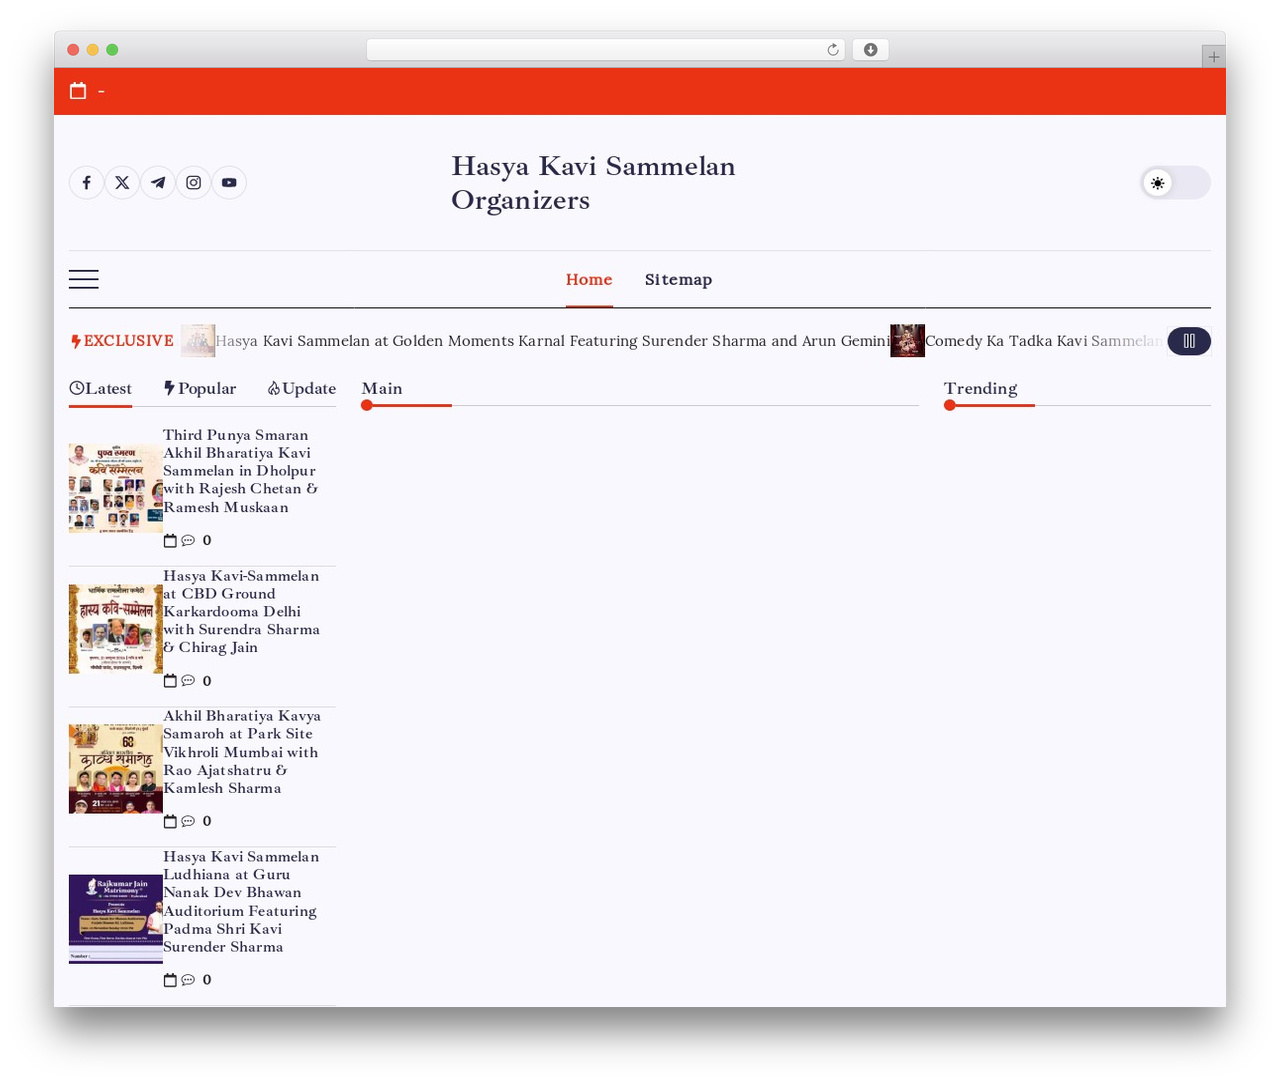
Task: Open the X (Twitter) social link
Action: (122, 183)
